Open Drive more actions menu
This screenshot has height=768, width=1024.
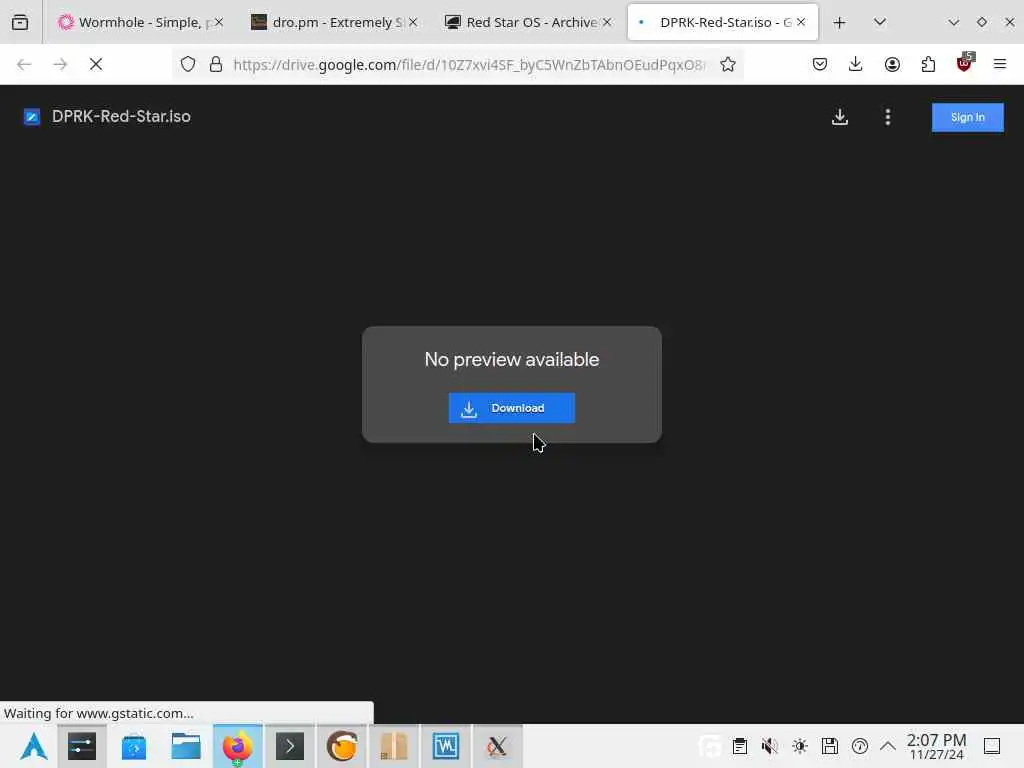(x=888, y=117)
